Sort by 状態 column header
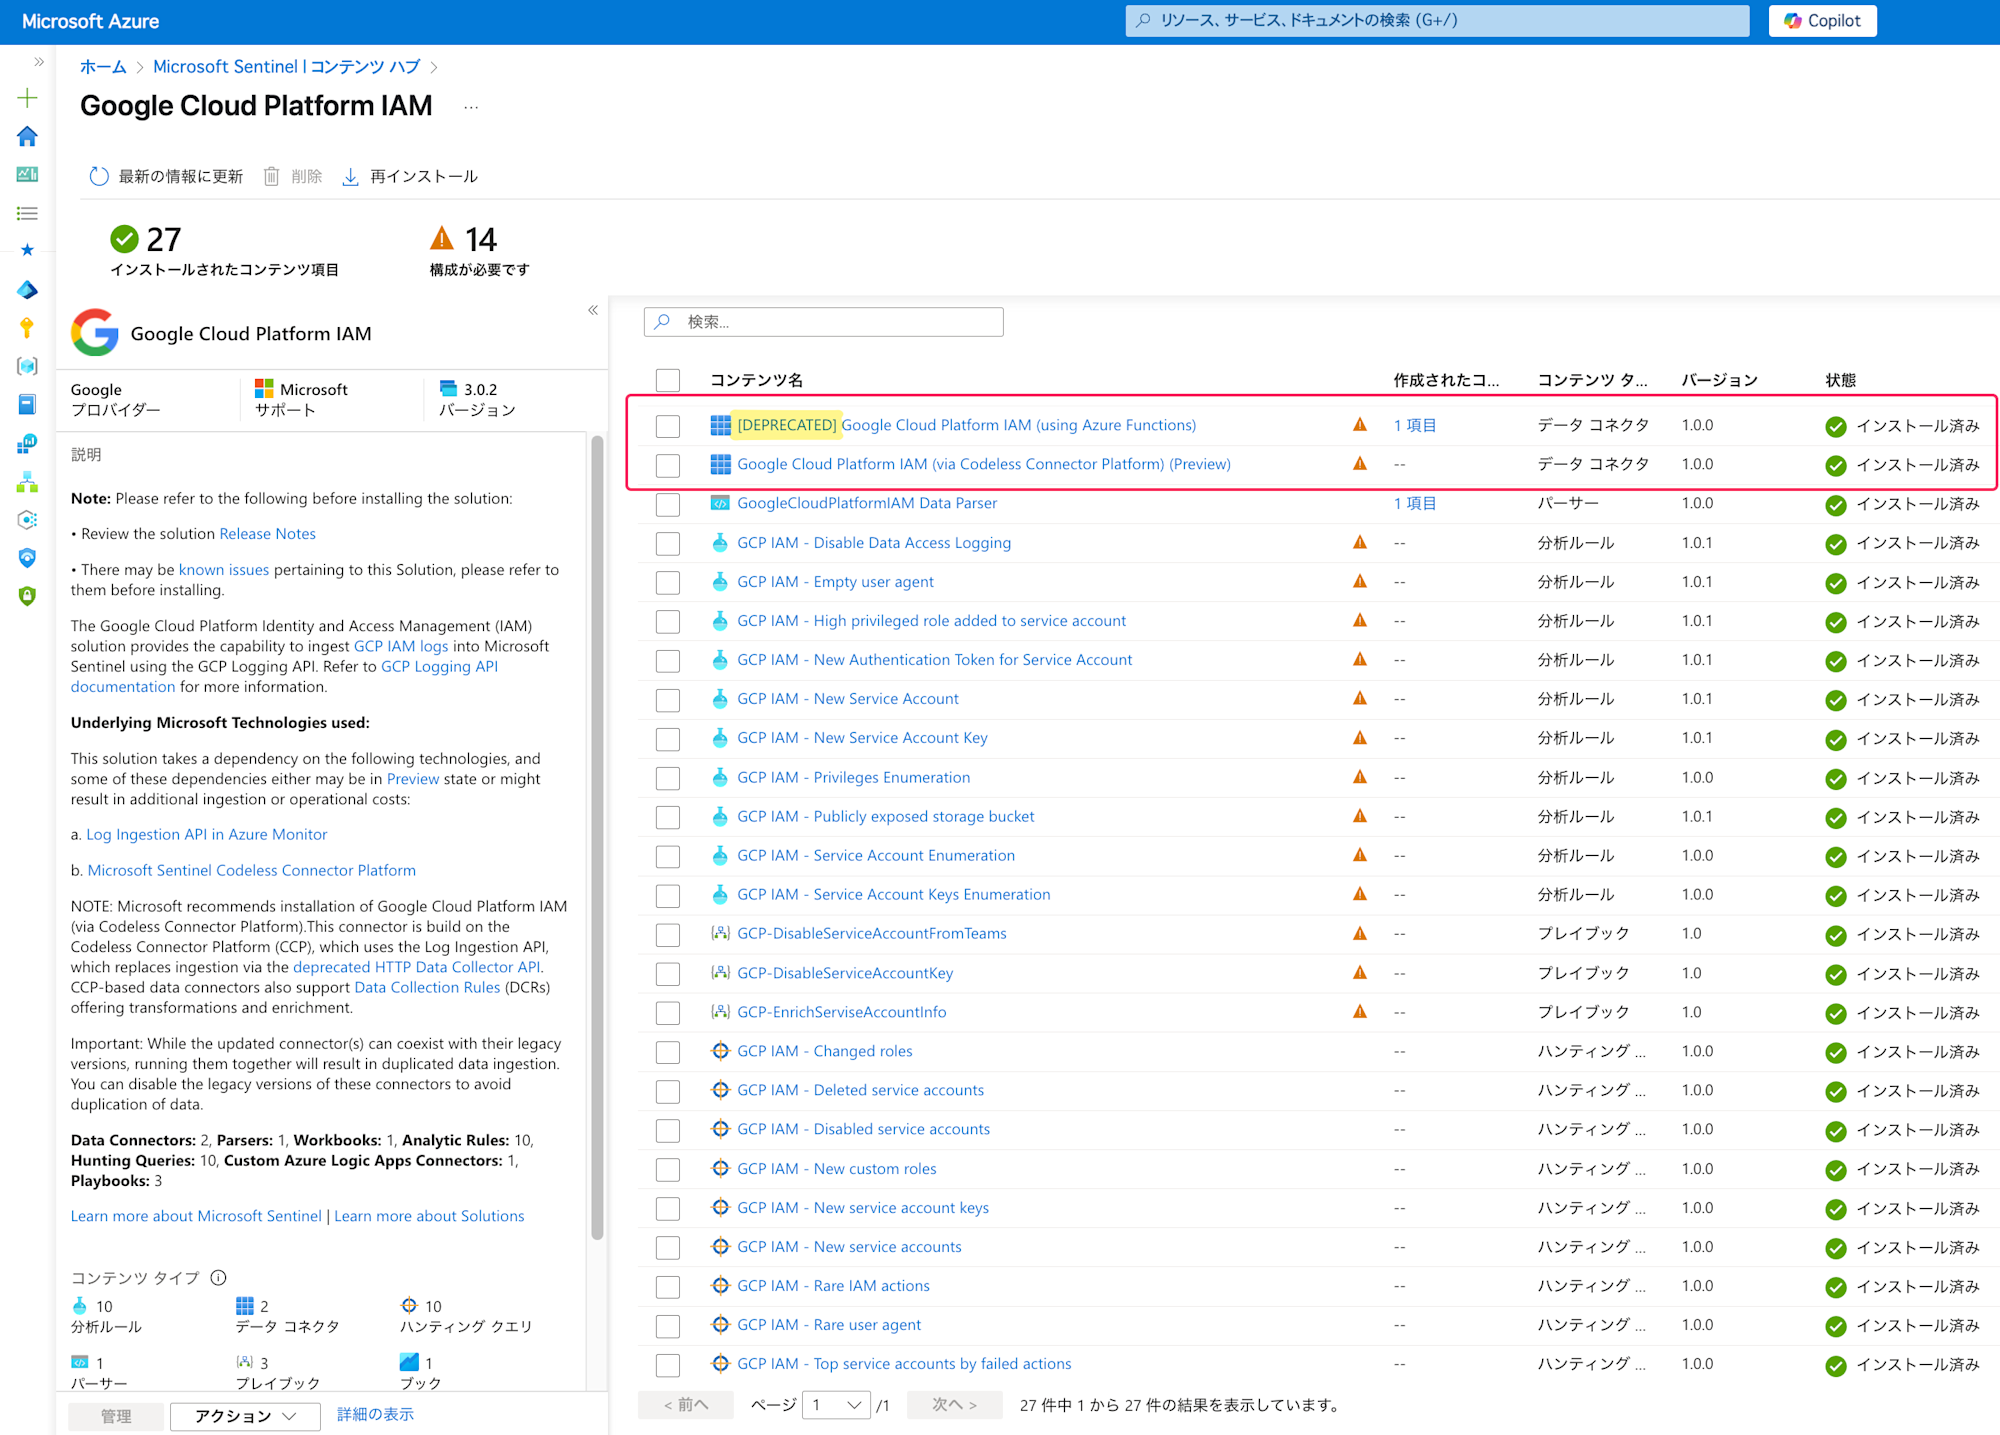The width and height of the screenshot is (2000, 1435). (x=1841, y=380)
